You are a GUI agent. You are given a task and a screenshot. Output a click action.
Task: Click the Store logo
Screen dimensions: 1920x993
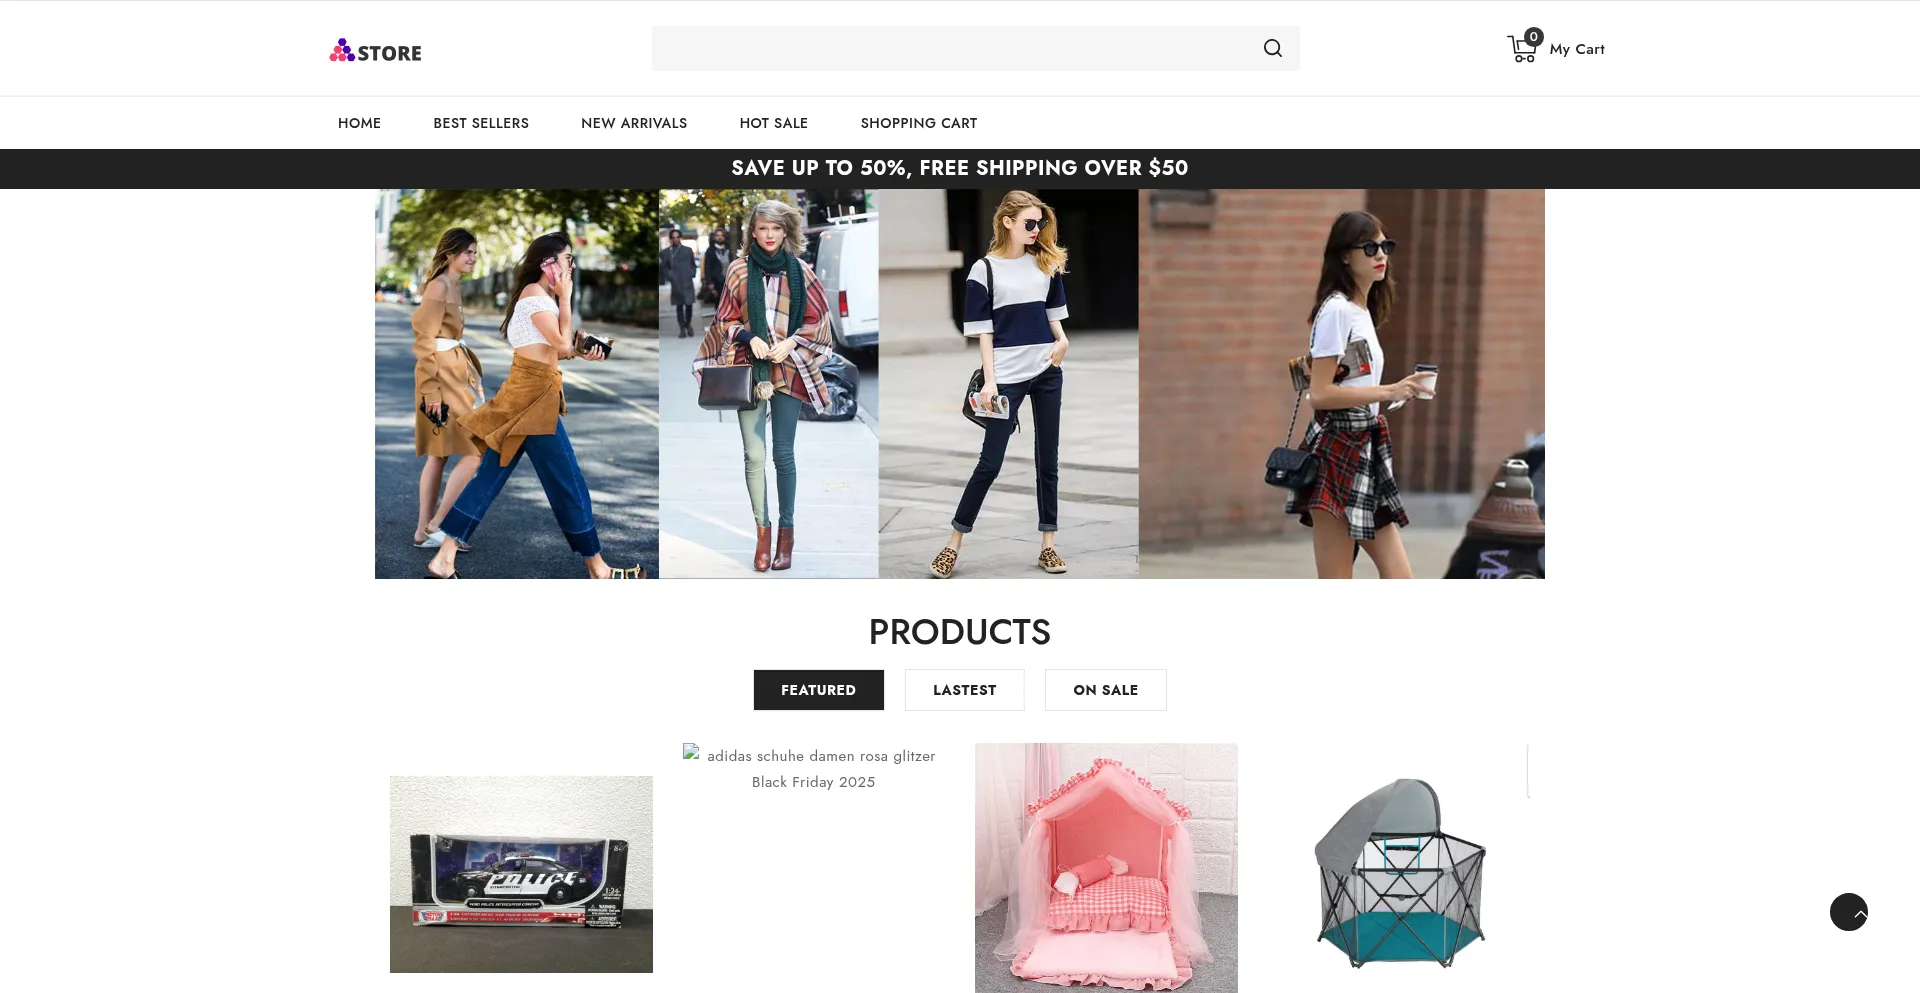376,51
